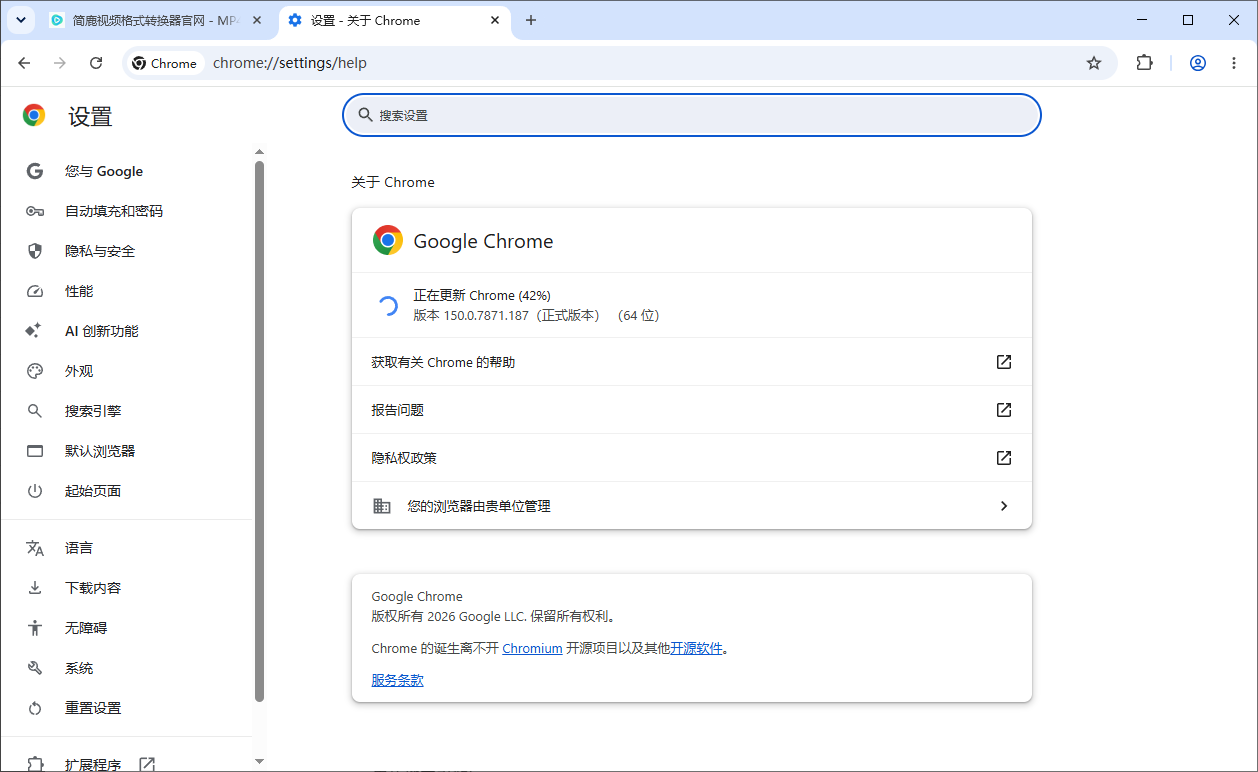
Task: Click the 重置设置 reset icon
Action: 35,708
